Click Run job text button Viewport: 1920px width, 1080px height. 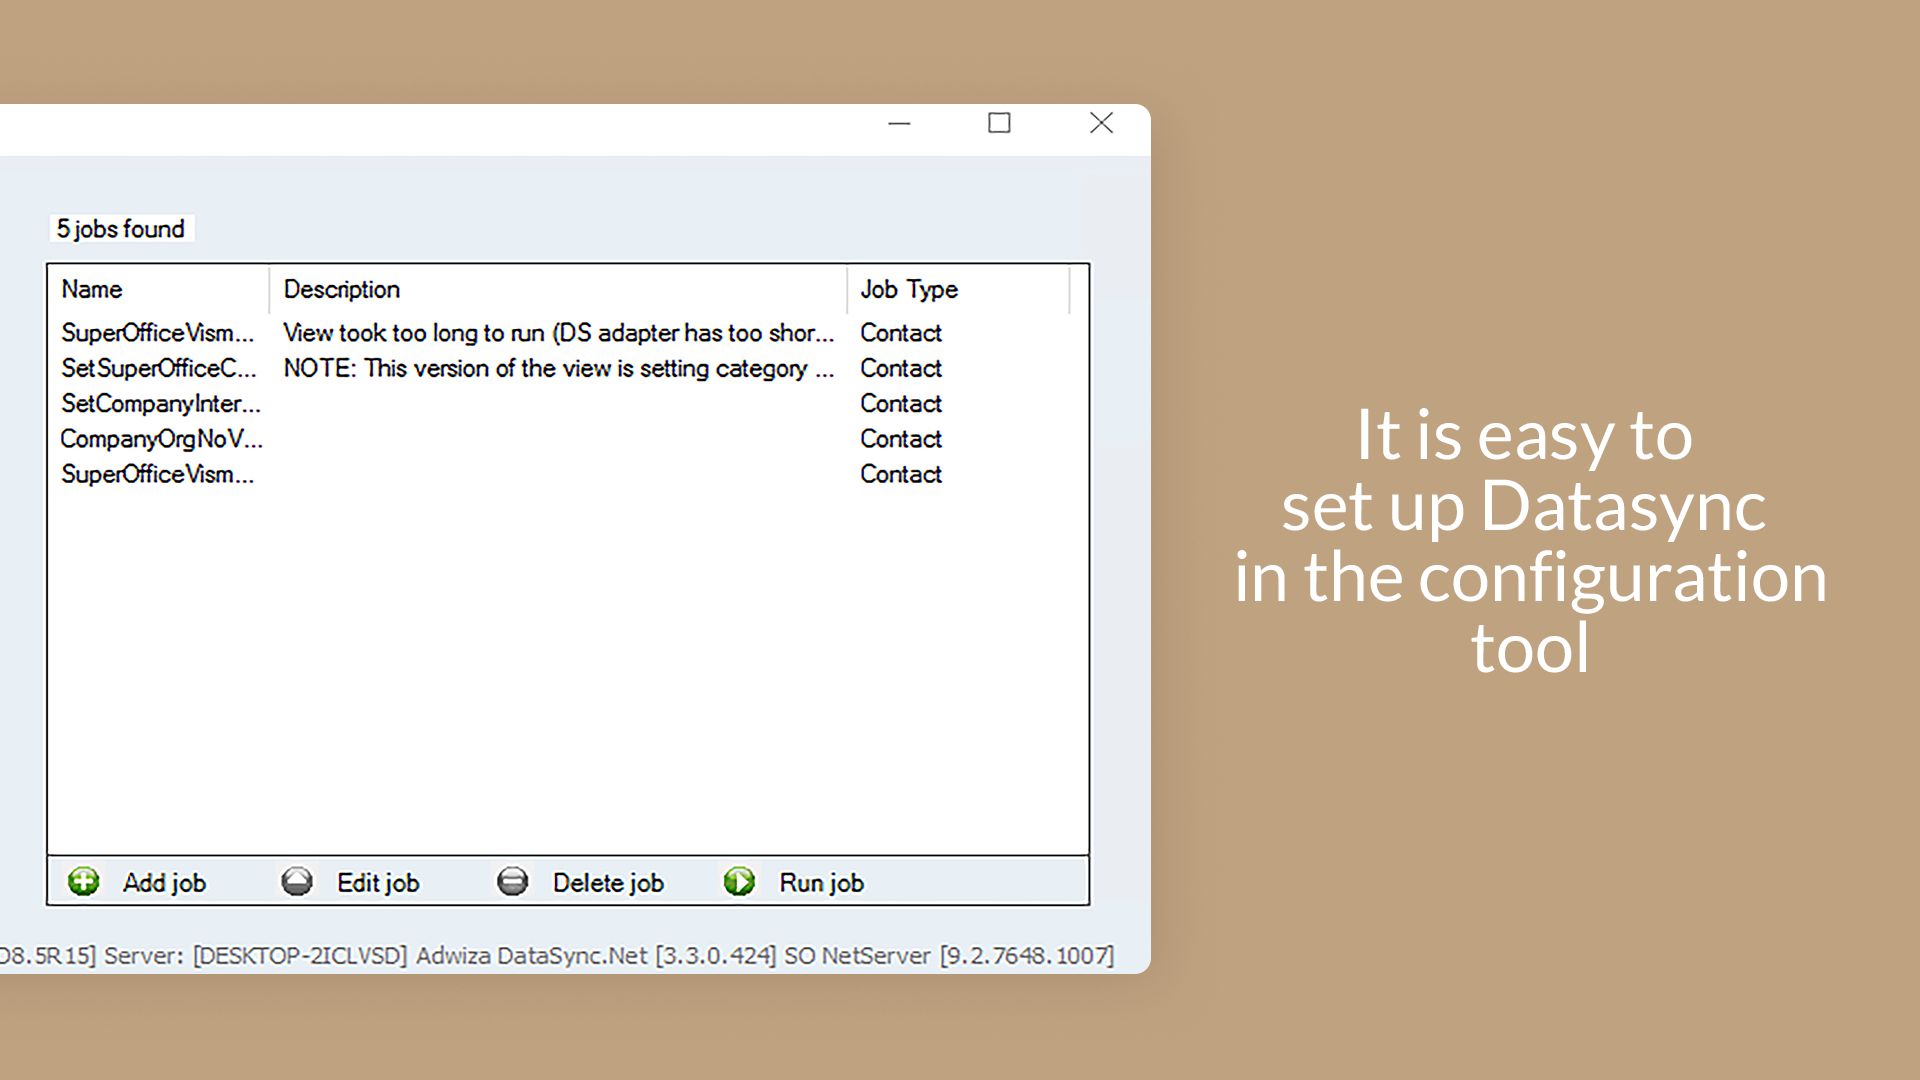tap(819, 882)
